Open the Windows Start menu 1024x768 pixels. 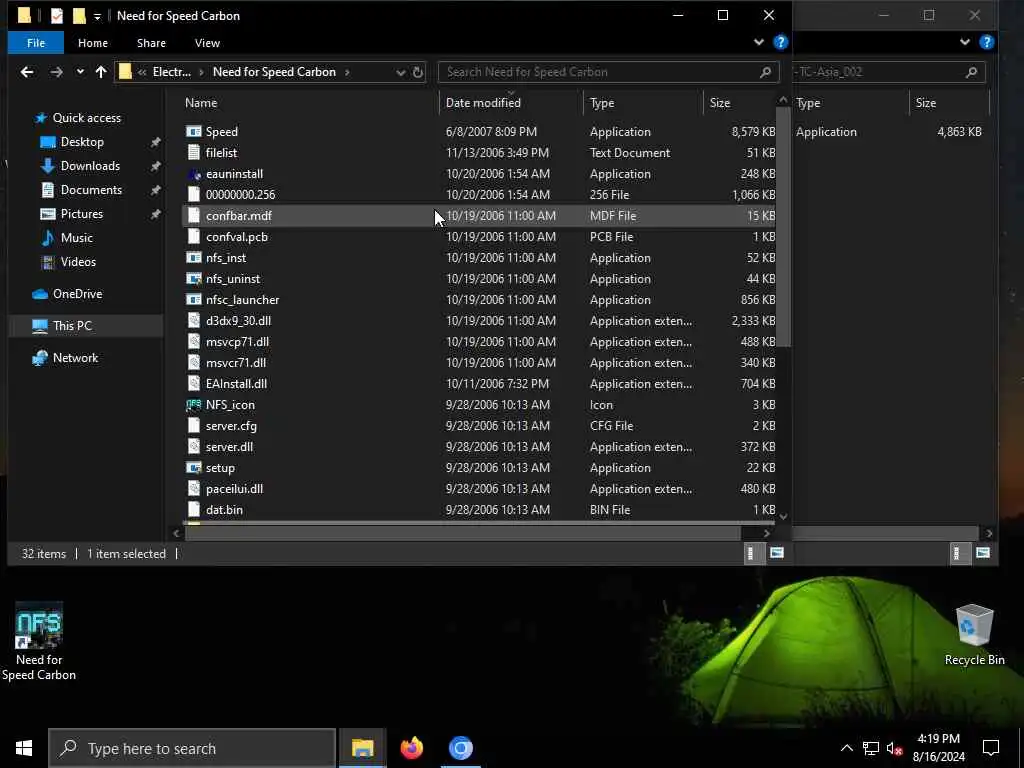point(24,748)
